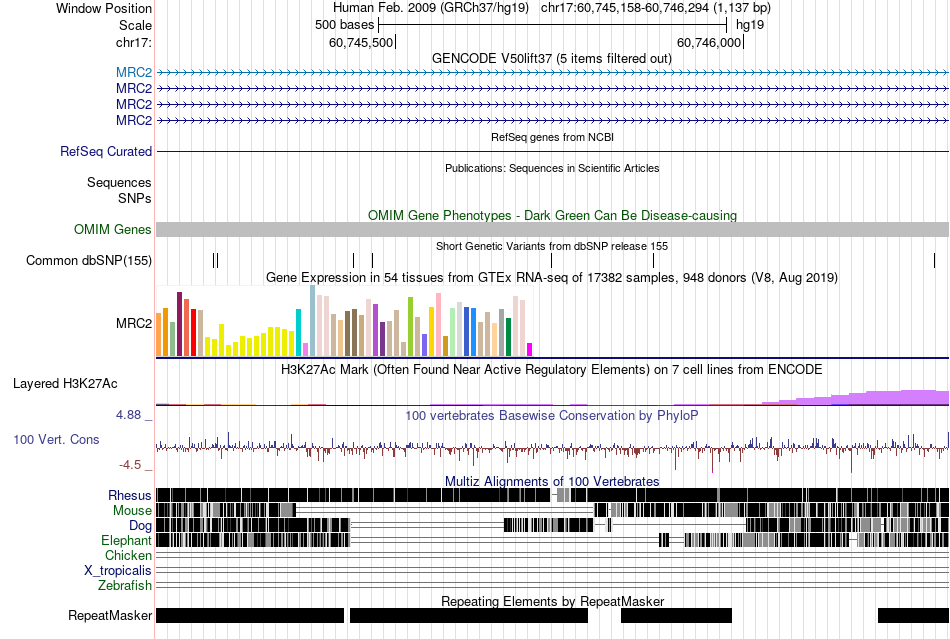This screenshot has width=950, height=639.
Task: Click the gray OMIM Genes bar
Action: coord(553,230)
